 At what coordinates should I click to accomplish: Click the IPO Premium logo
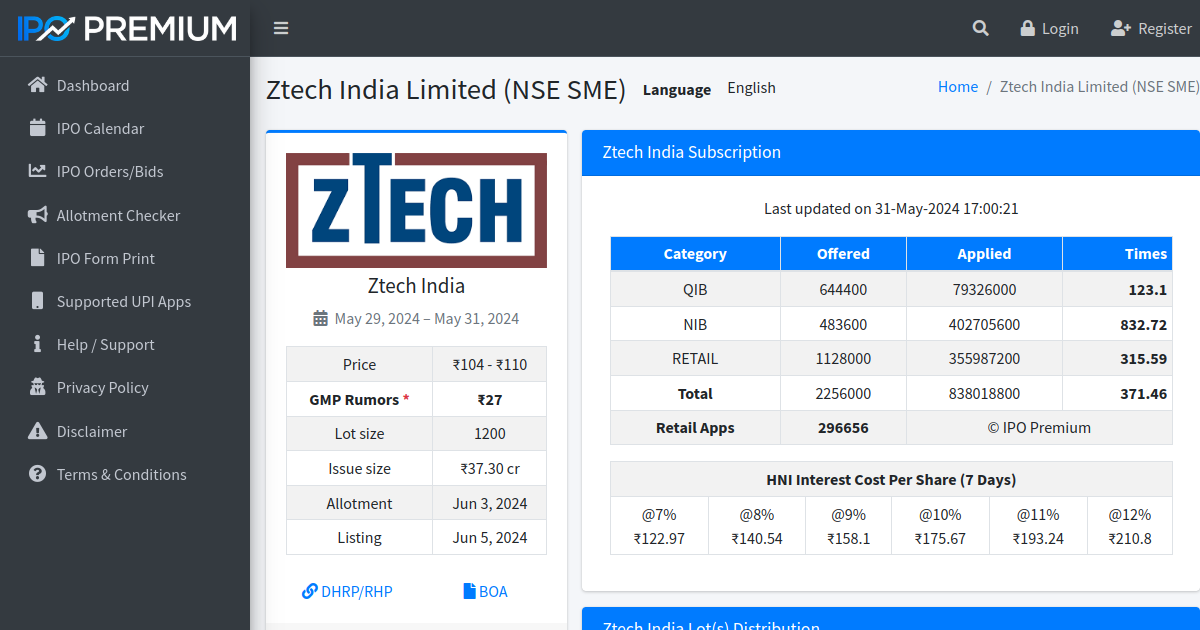[124, 28]
